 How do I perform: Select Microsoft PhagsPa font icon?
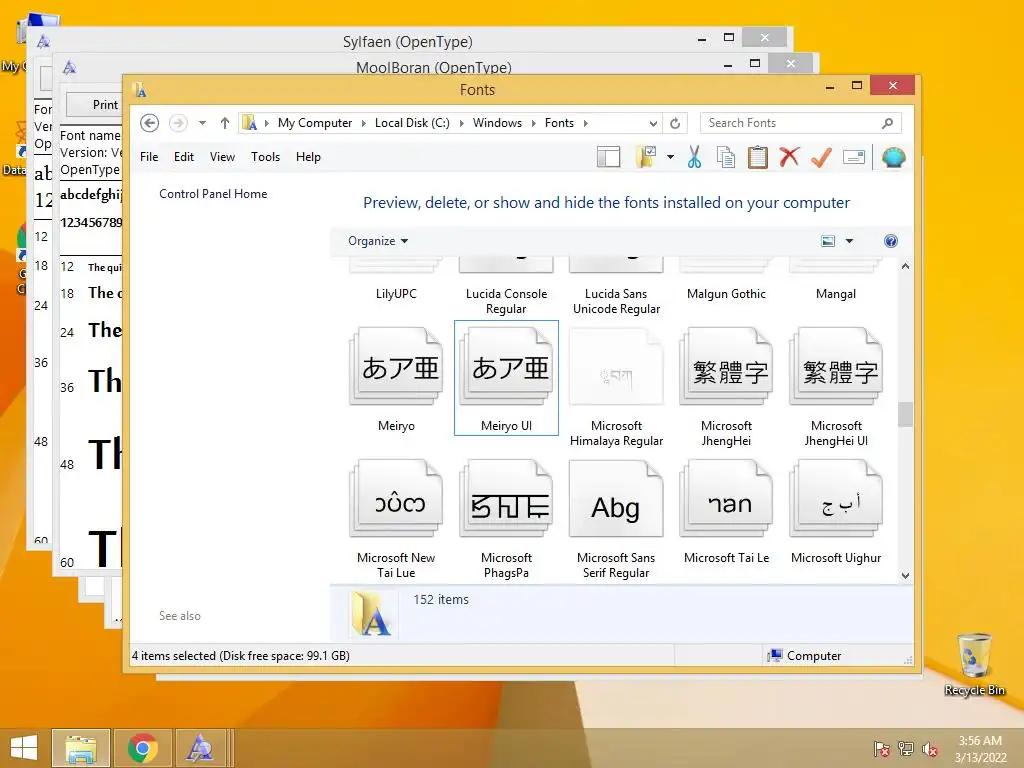(x=506, y=499)
